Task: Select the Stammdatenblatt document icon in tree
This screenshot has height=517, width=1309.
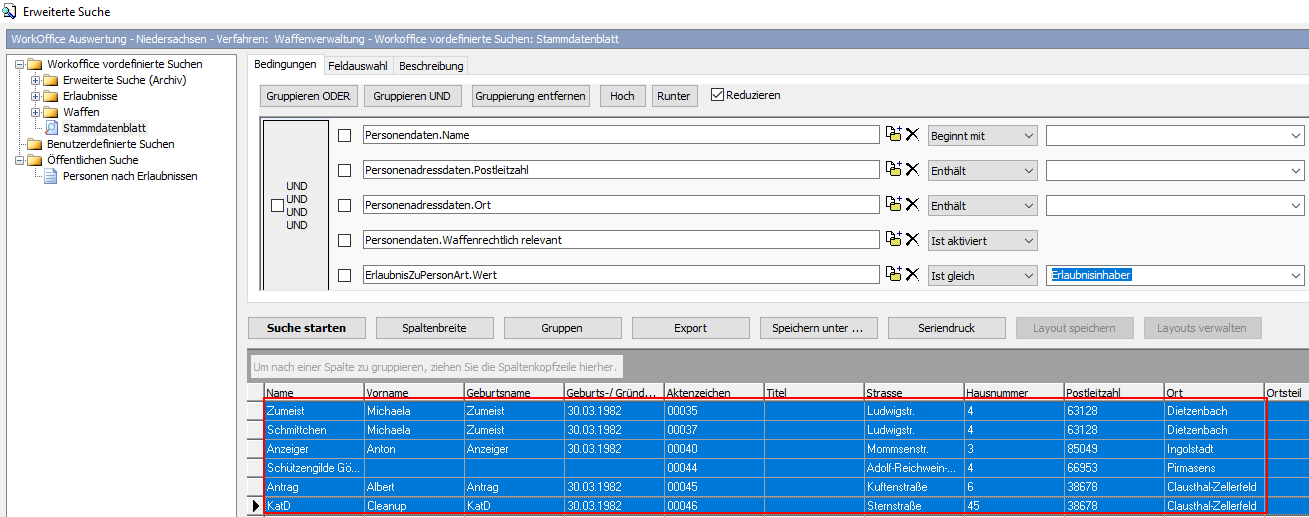Action: pos(52,128)
